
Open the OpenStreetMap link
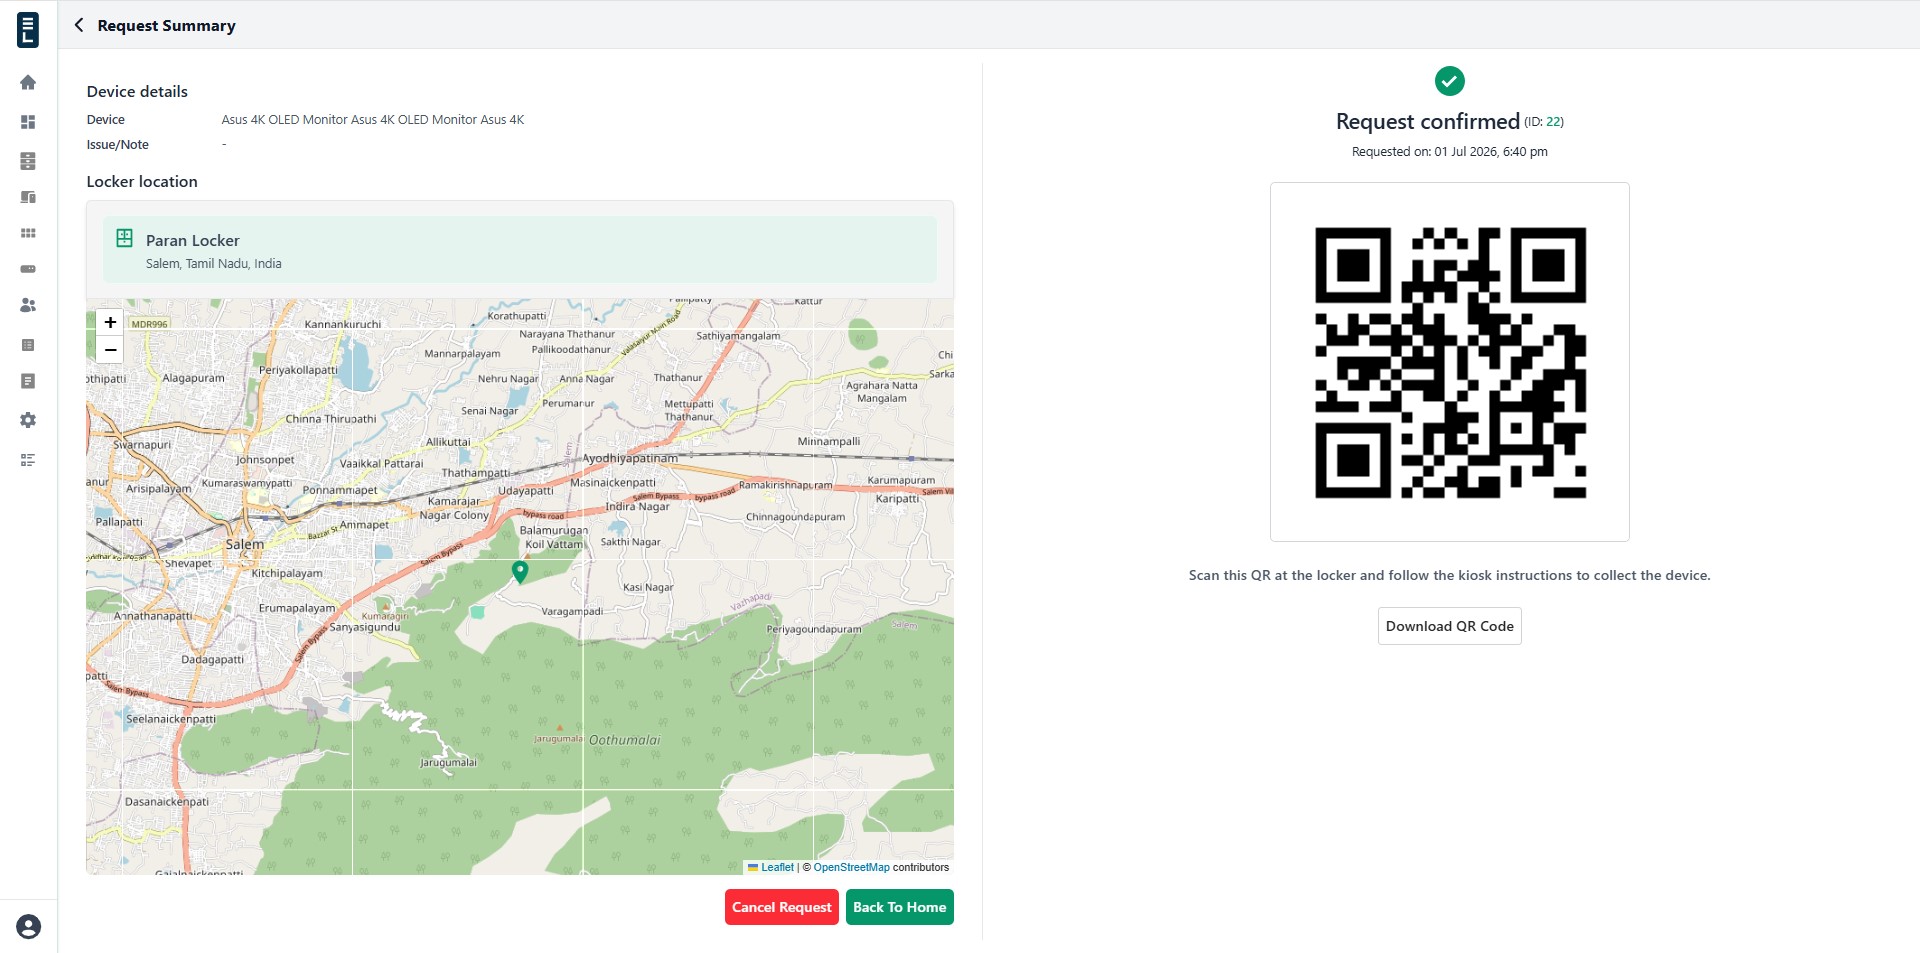851,867
